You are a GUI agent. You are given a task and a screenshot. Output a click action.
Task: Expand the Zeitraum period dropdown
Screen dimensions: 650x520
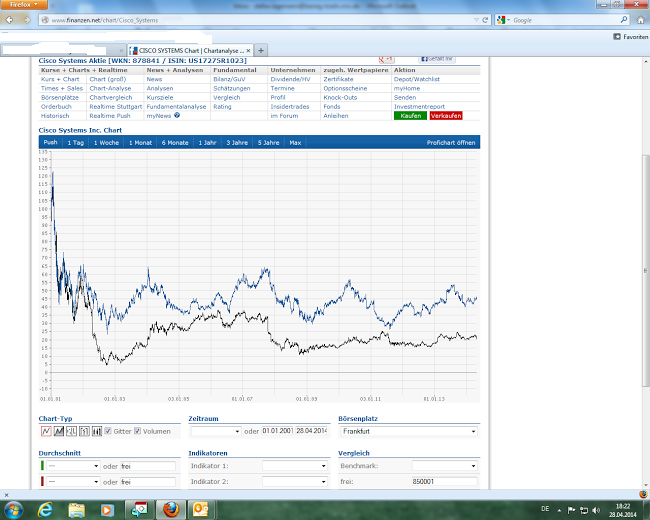pos(215,431)
